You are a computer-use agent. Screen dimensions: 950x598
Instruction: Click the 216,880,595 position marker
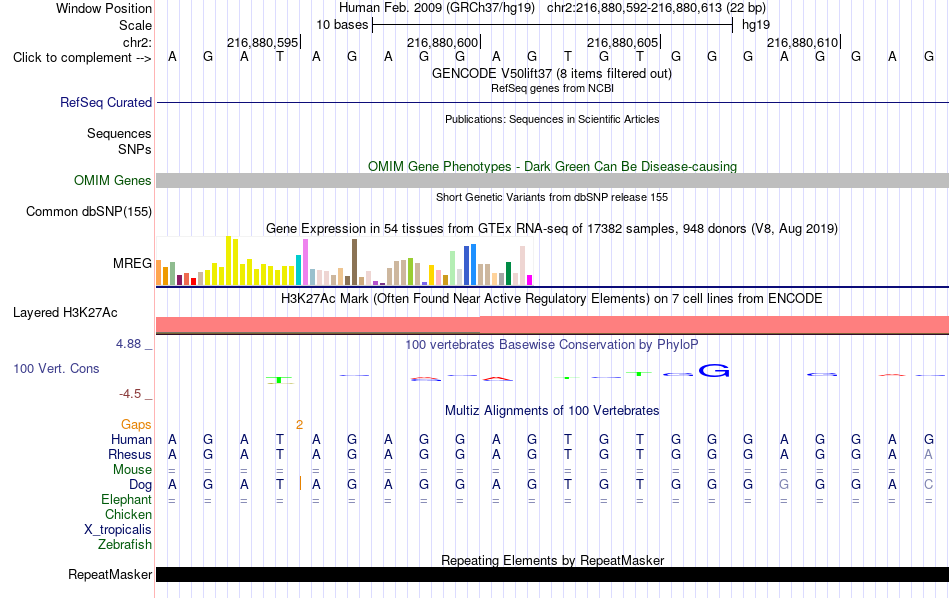tap(263, 42)
